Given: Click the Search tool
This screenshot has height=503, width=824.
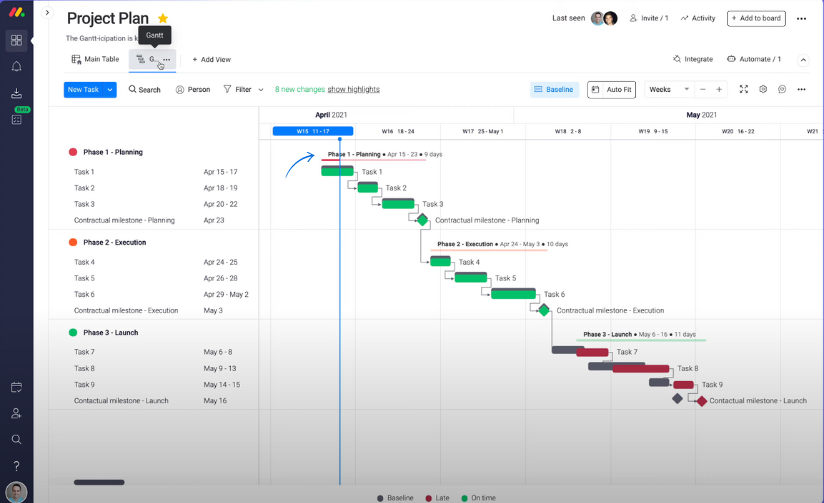Looking at the screenshot, I should pyautogui.click(x=145, y=89).
